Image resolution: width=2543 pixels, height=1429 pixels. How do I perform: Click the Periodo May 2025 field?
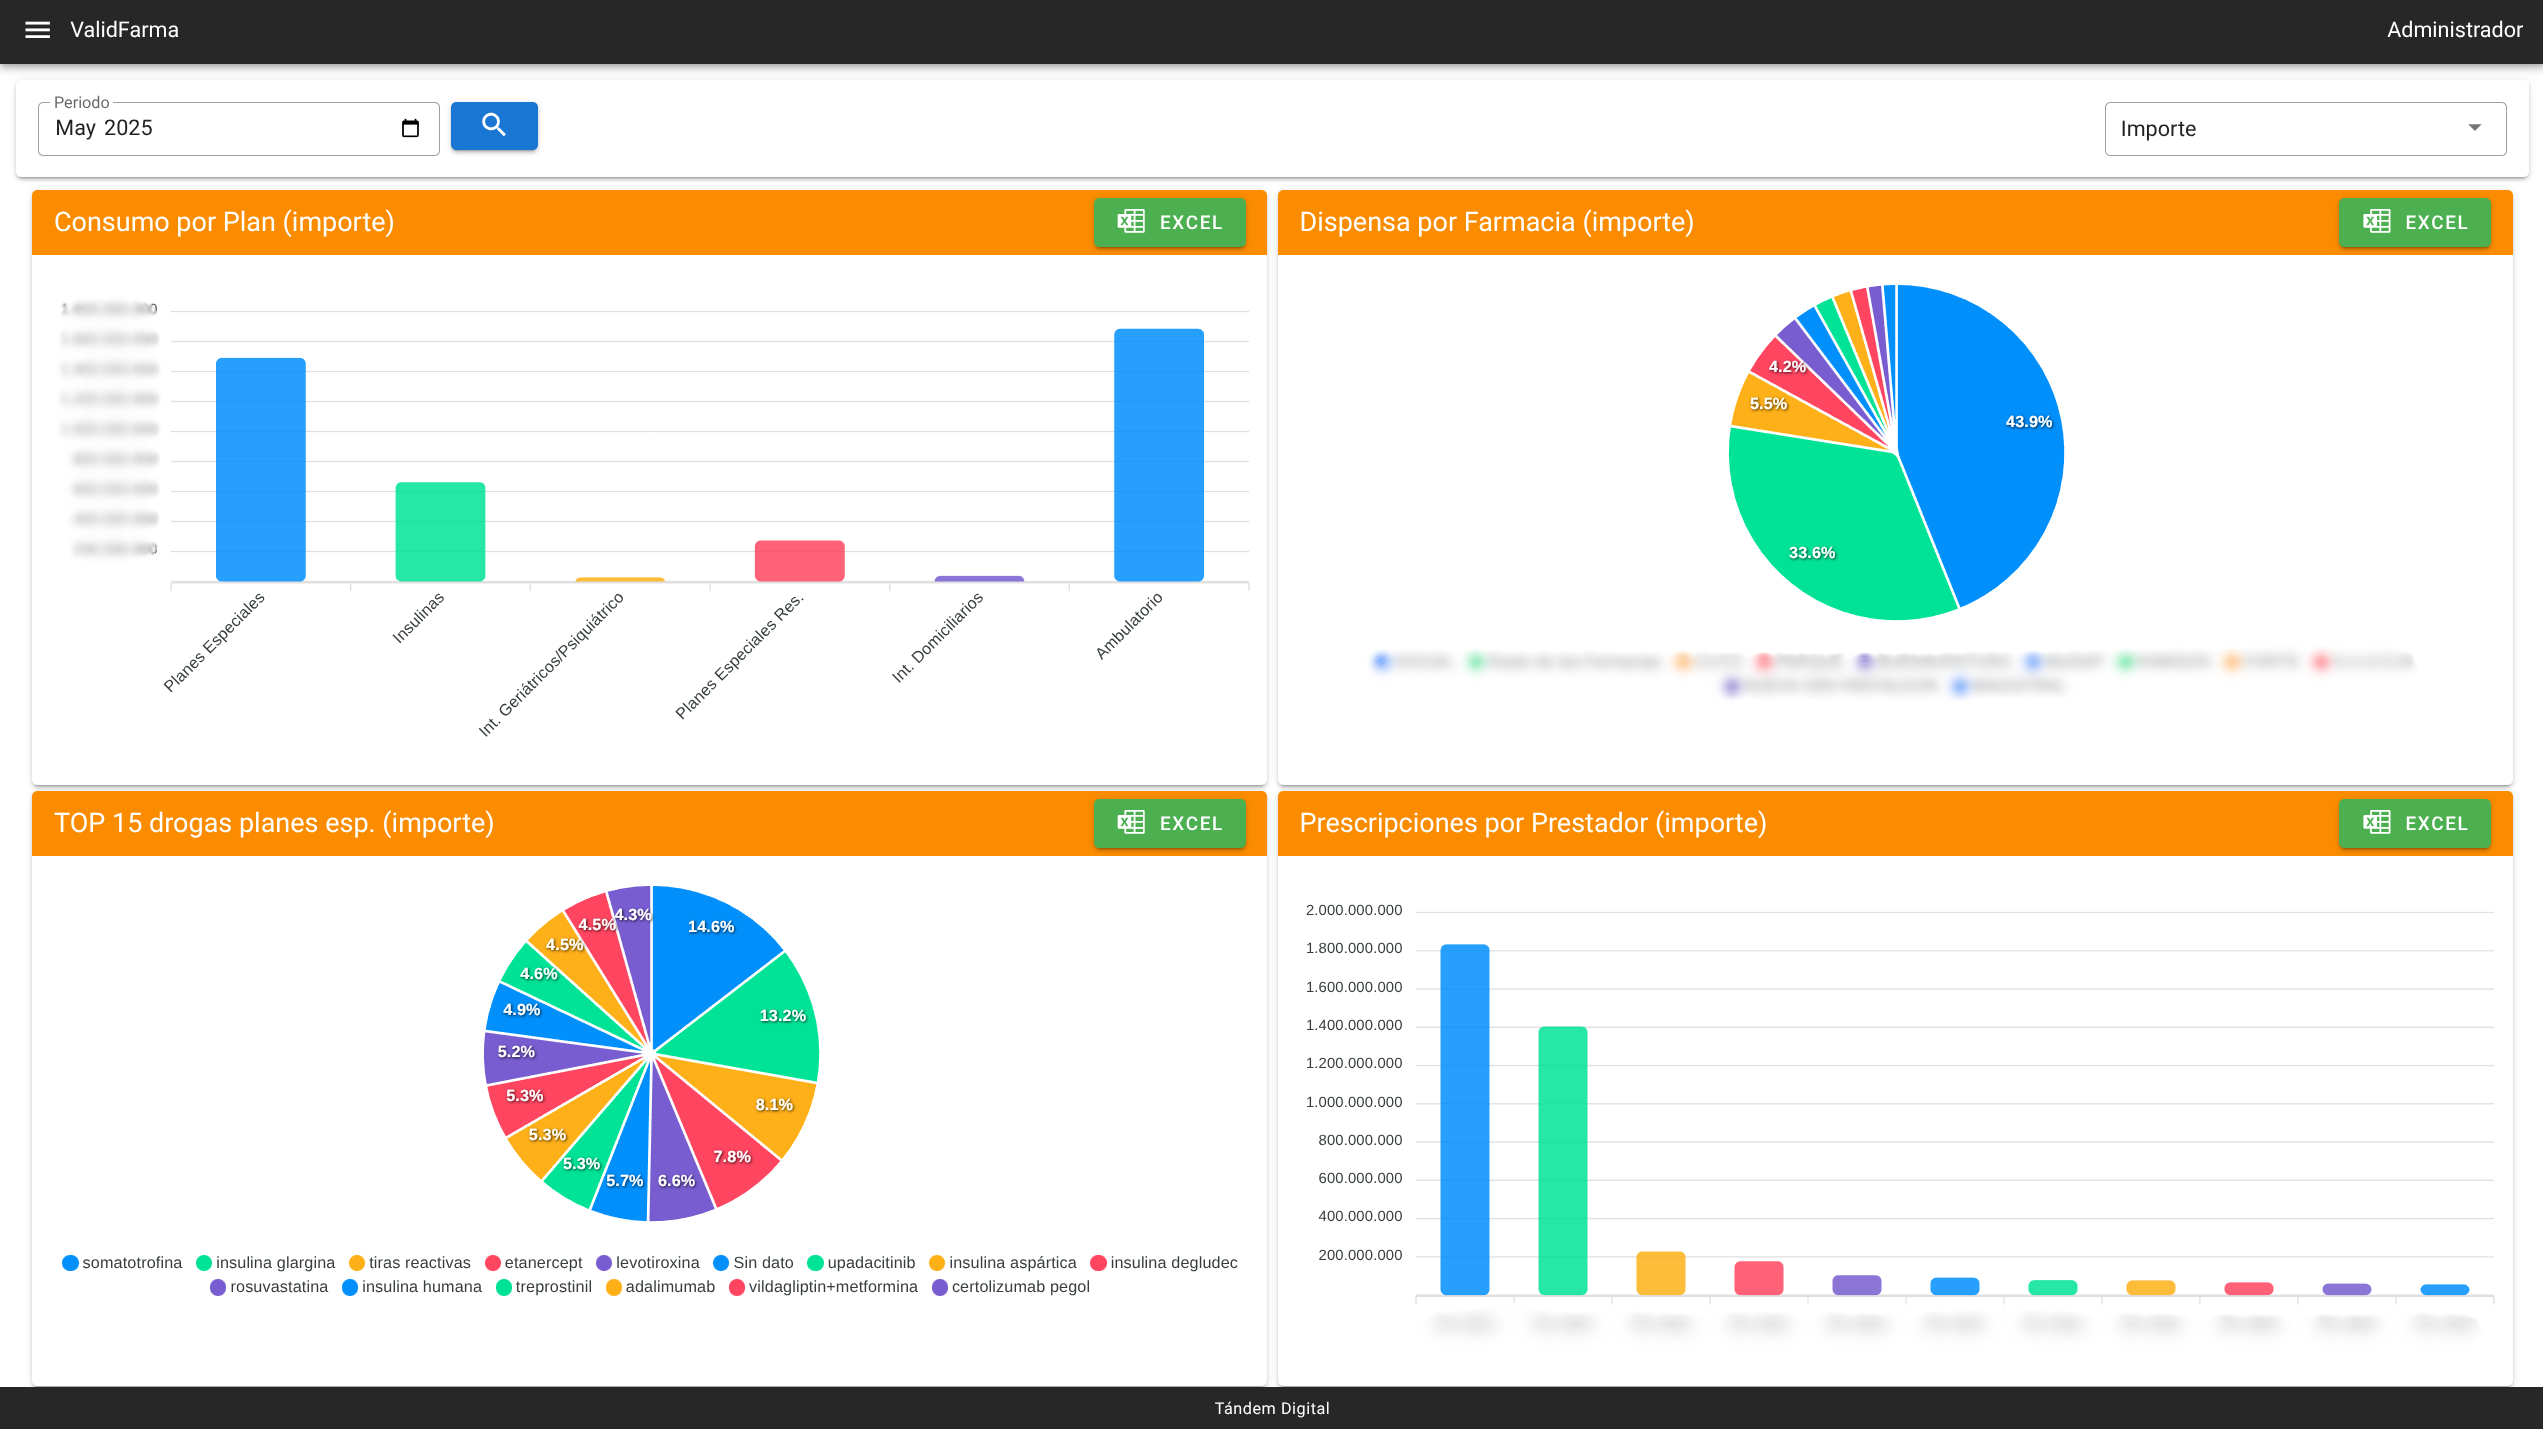[x=220, y=128]
